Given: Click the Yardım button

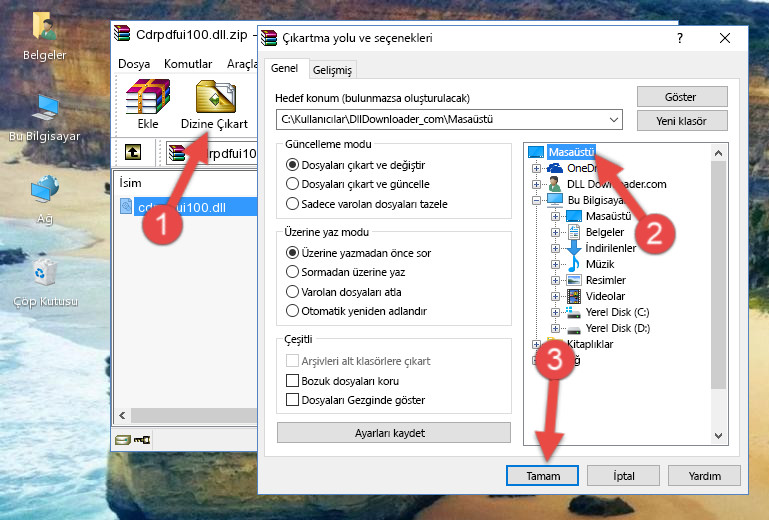Looking at the screenshot, I should click(x=704, y=475).
